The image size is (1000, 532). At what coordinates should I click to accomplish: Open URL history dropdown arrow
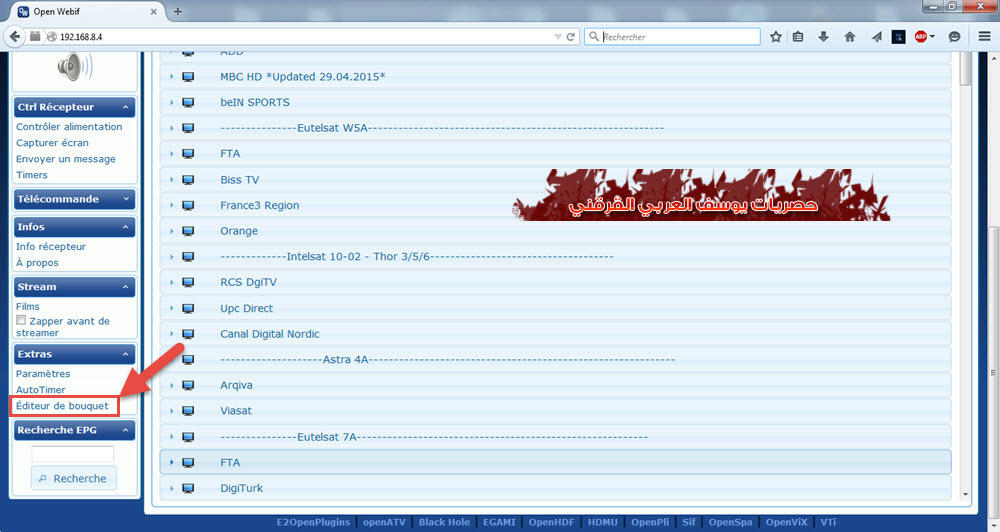coord(557,37)
